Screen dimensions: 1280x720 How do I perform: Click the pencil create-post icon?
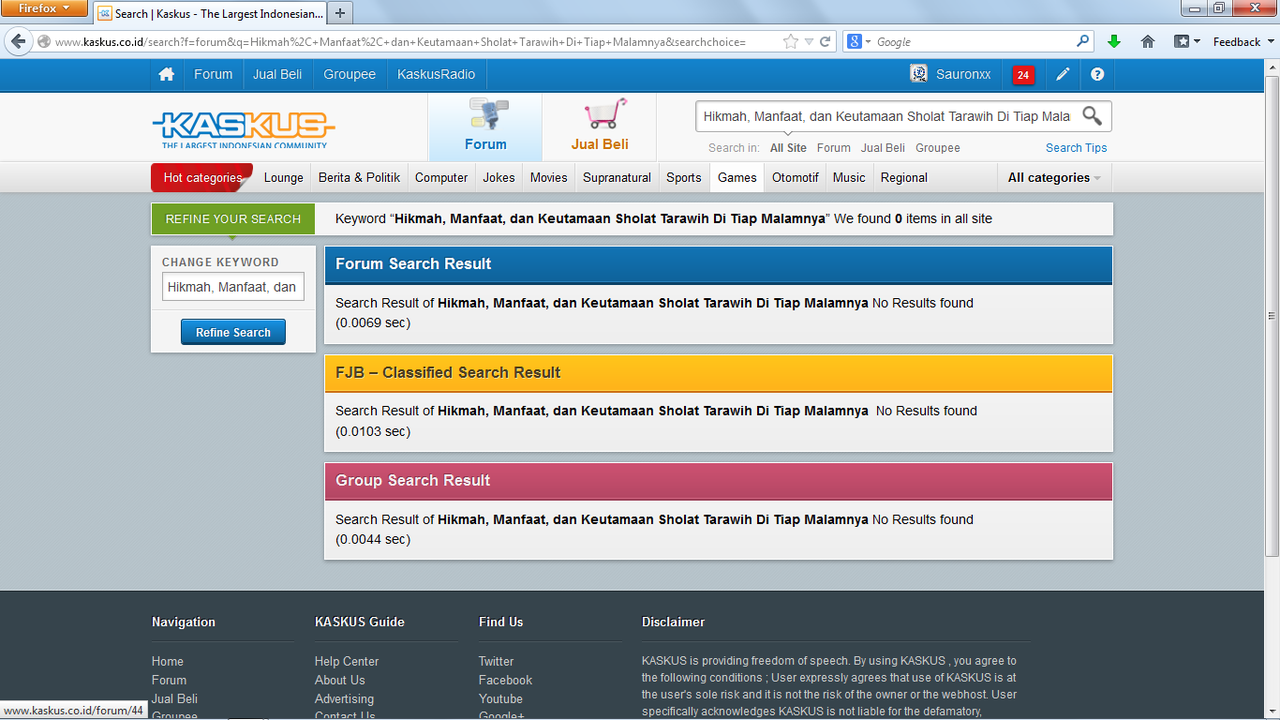(1063, 74)
